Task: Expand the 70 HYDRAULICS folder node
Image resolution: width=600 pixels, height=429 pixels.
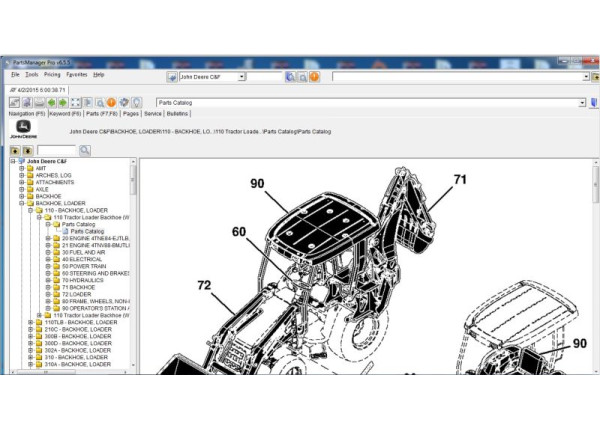Action: [x=48, y=281]
